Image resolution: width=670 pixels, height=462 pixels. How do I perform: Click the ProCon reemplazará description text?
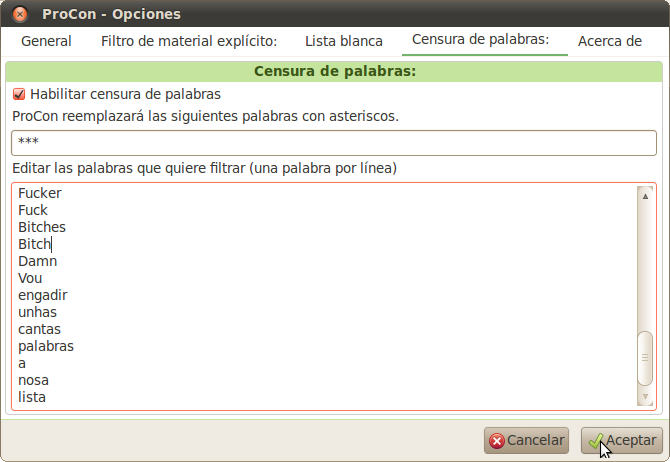(206, 116)
